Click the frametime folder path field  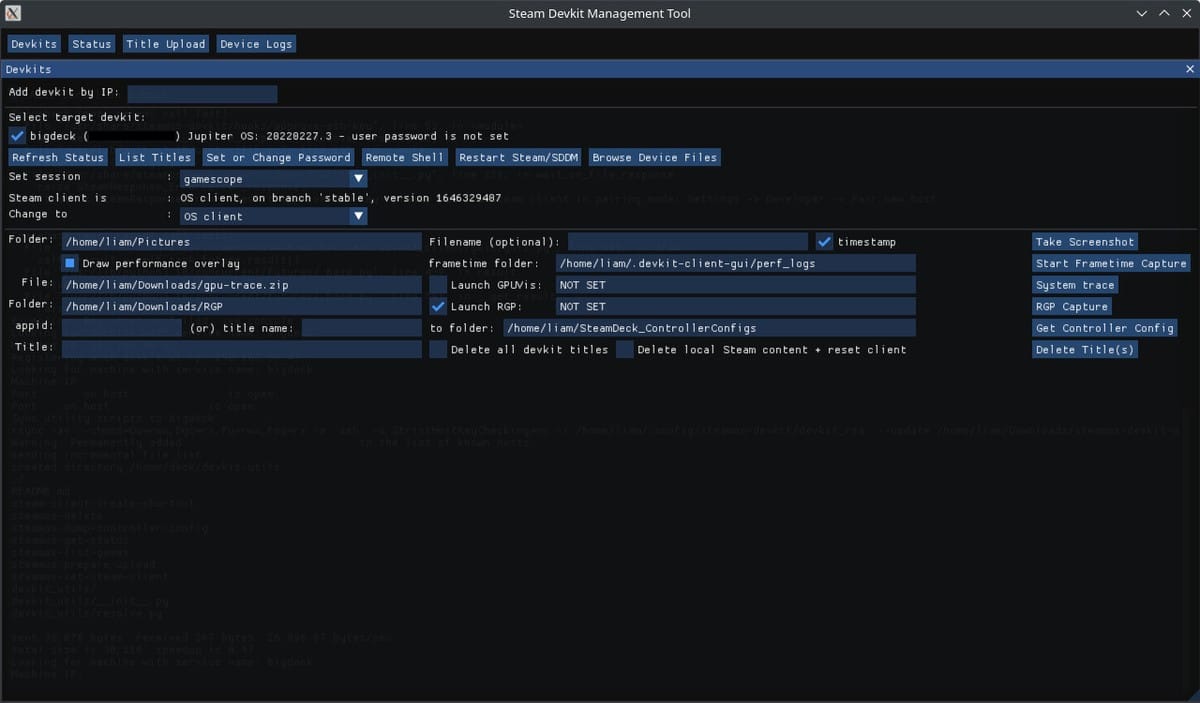735,263
